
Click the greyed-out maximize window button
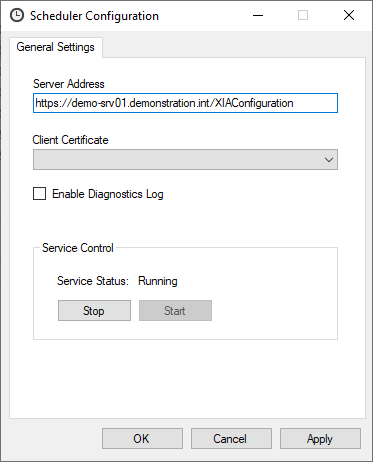coord(303,15)
